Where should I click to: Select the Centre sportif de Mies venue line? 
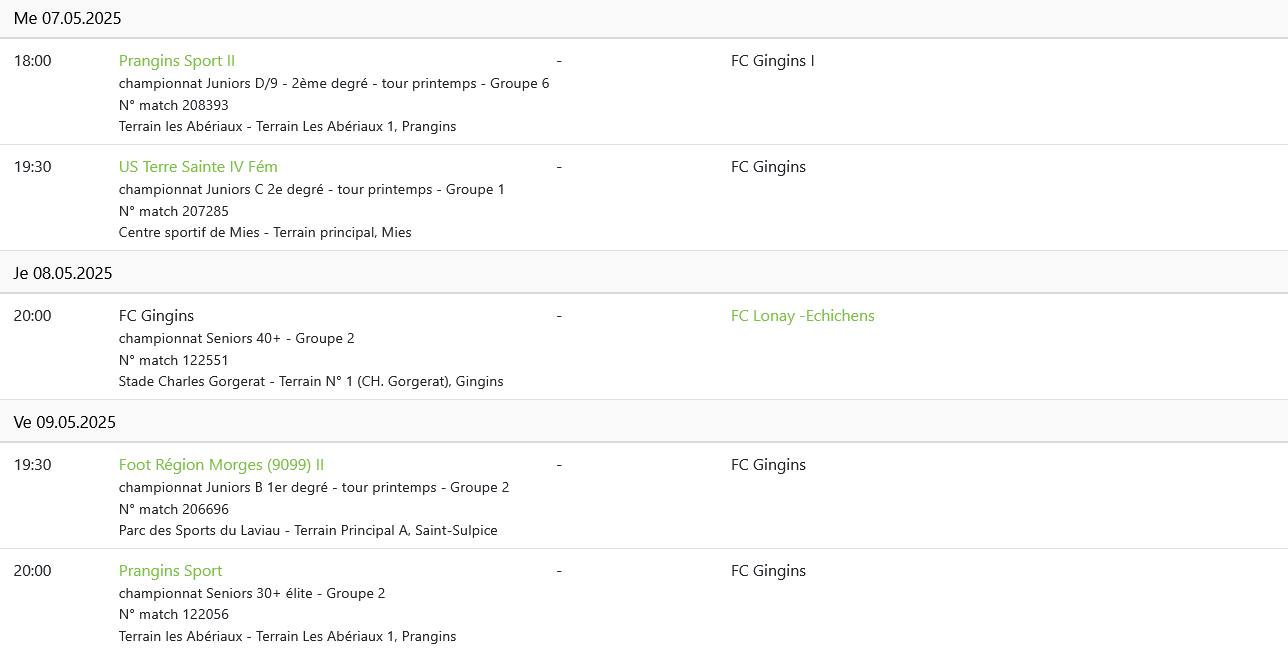pos(265,232)
